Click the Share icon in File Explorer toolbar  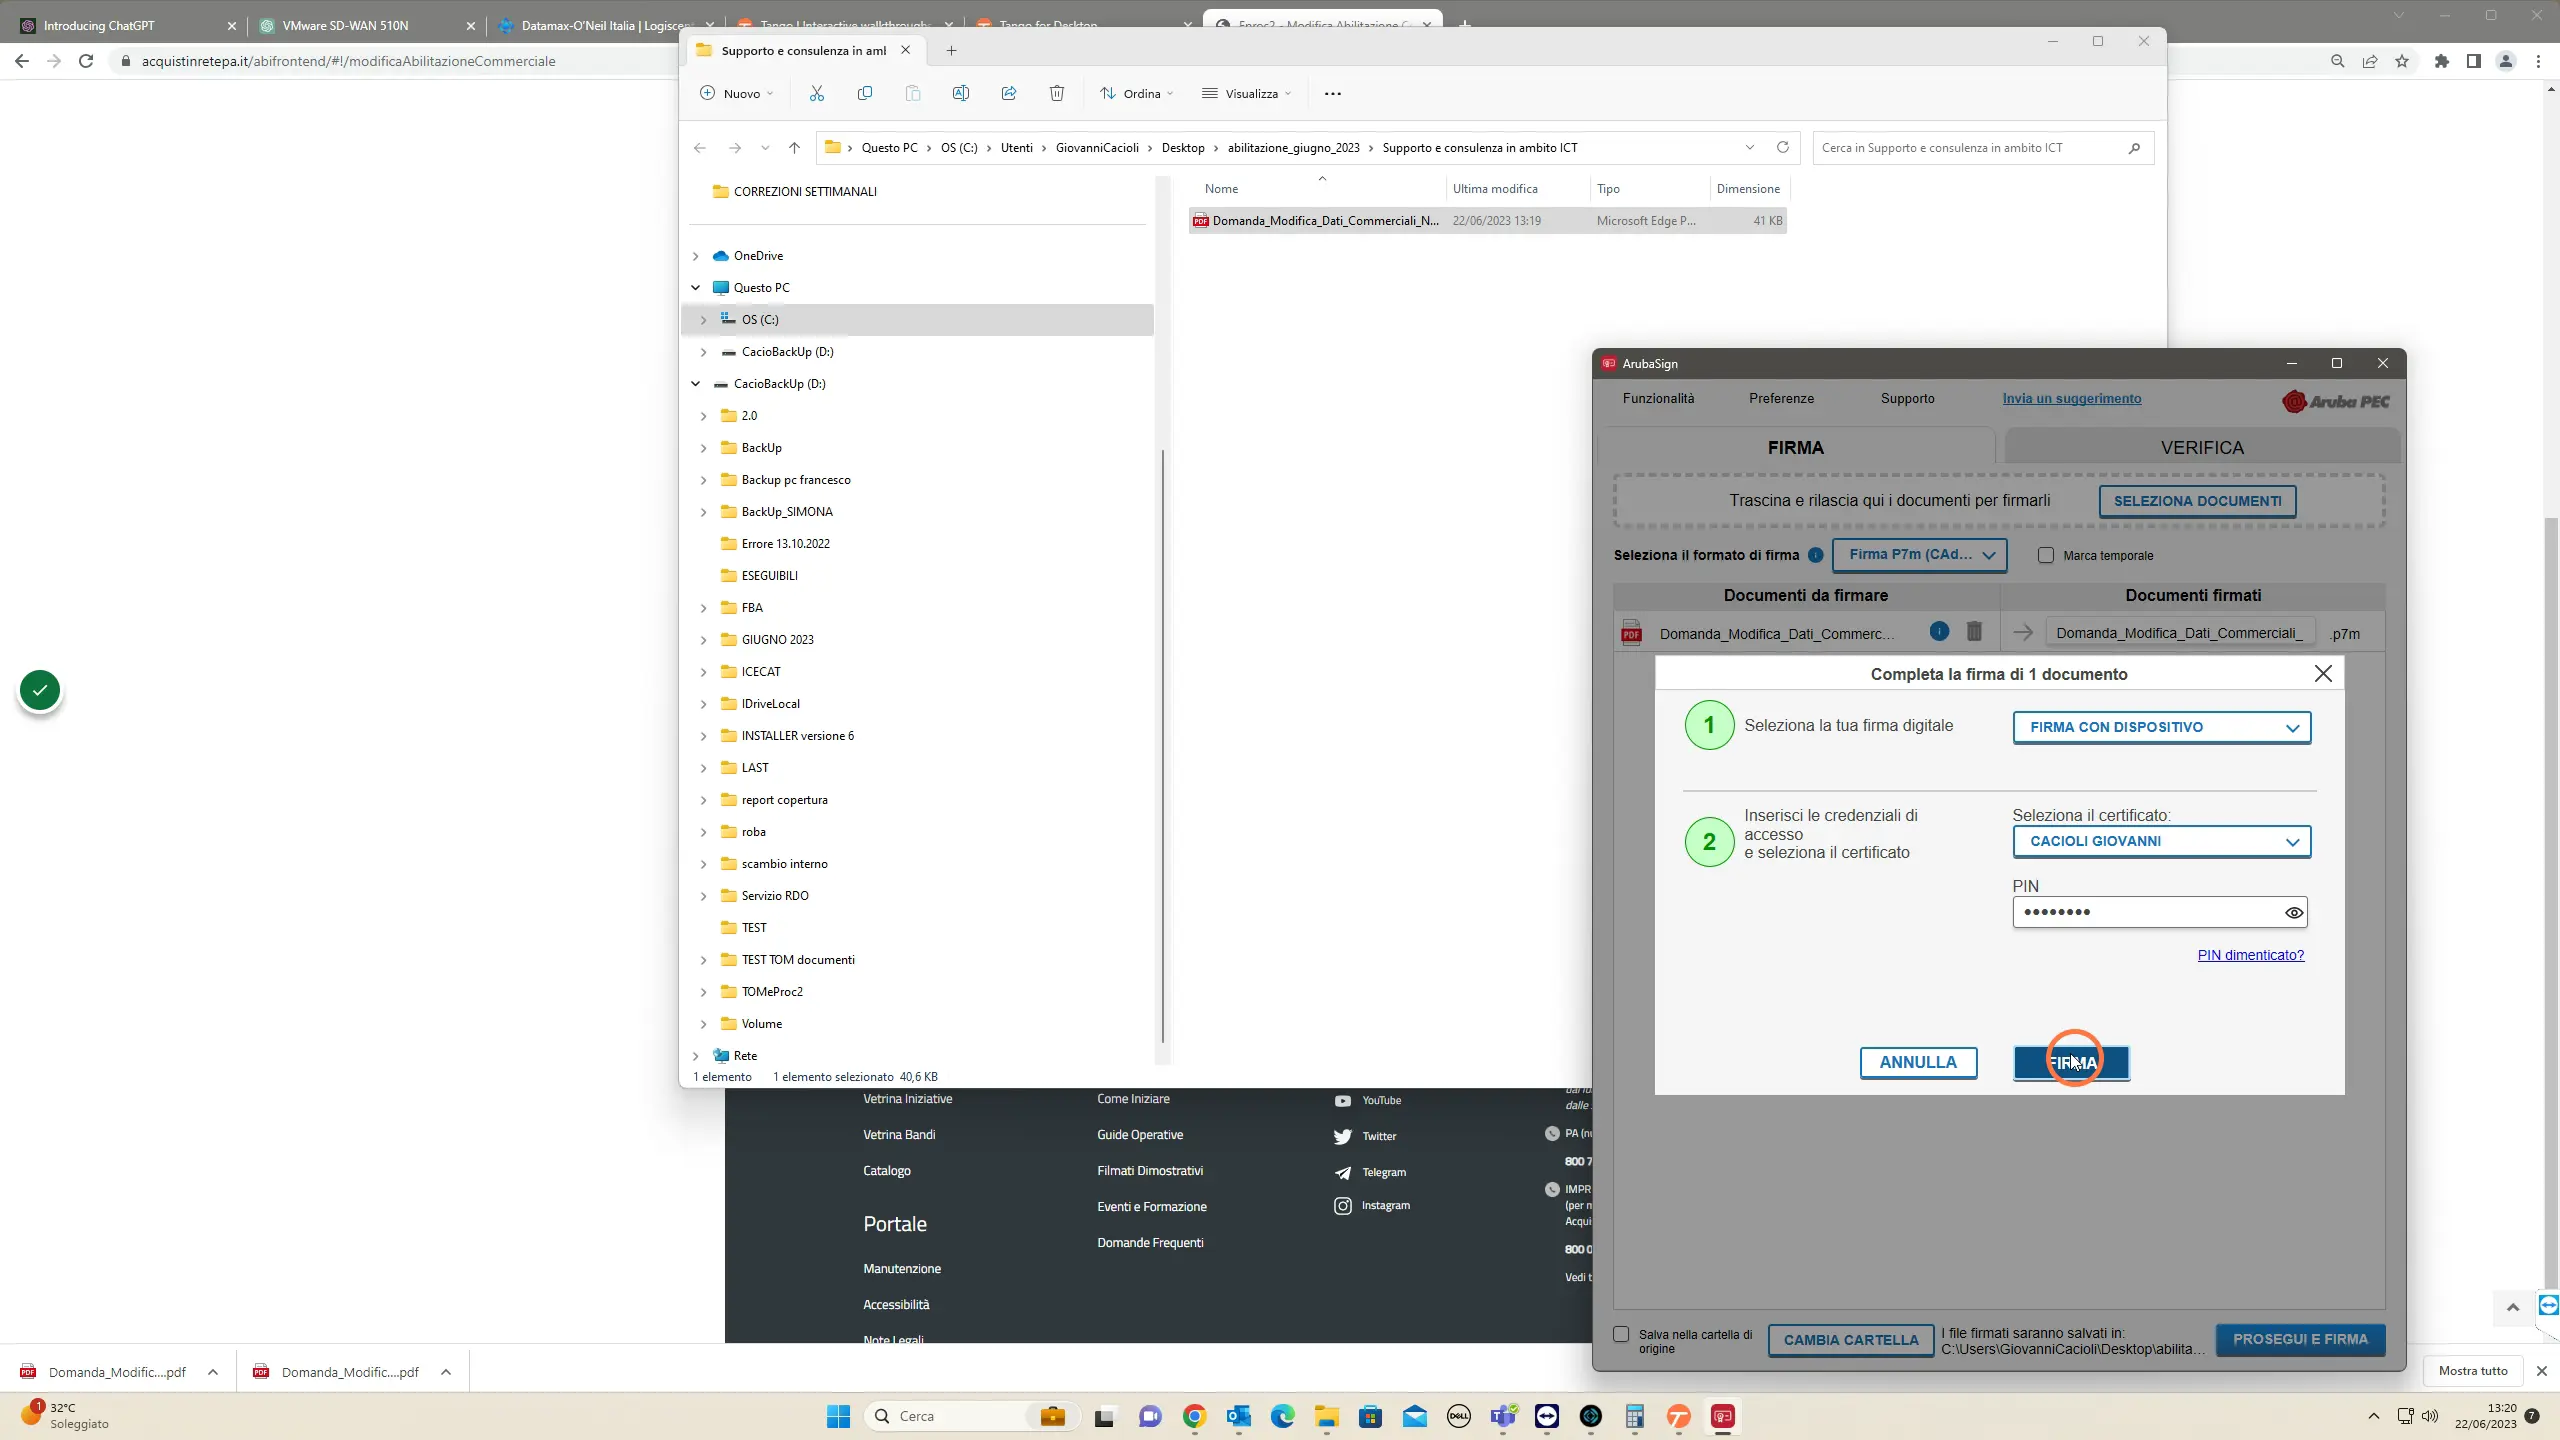[x=1009, y=93]
